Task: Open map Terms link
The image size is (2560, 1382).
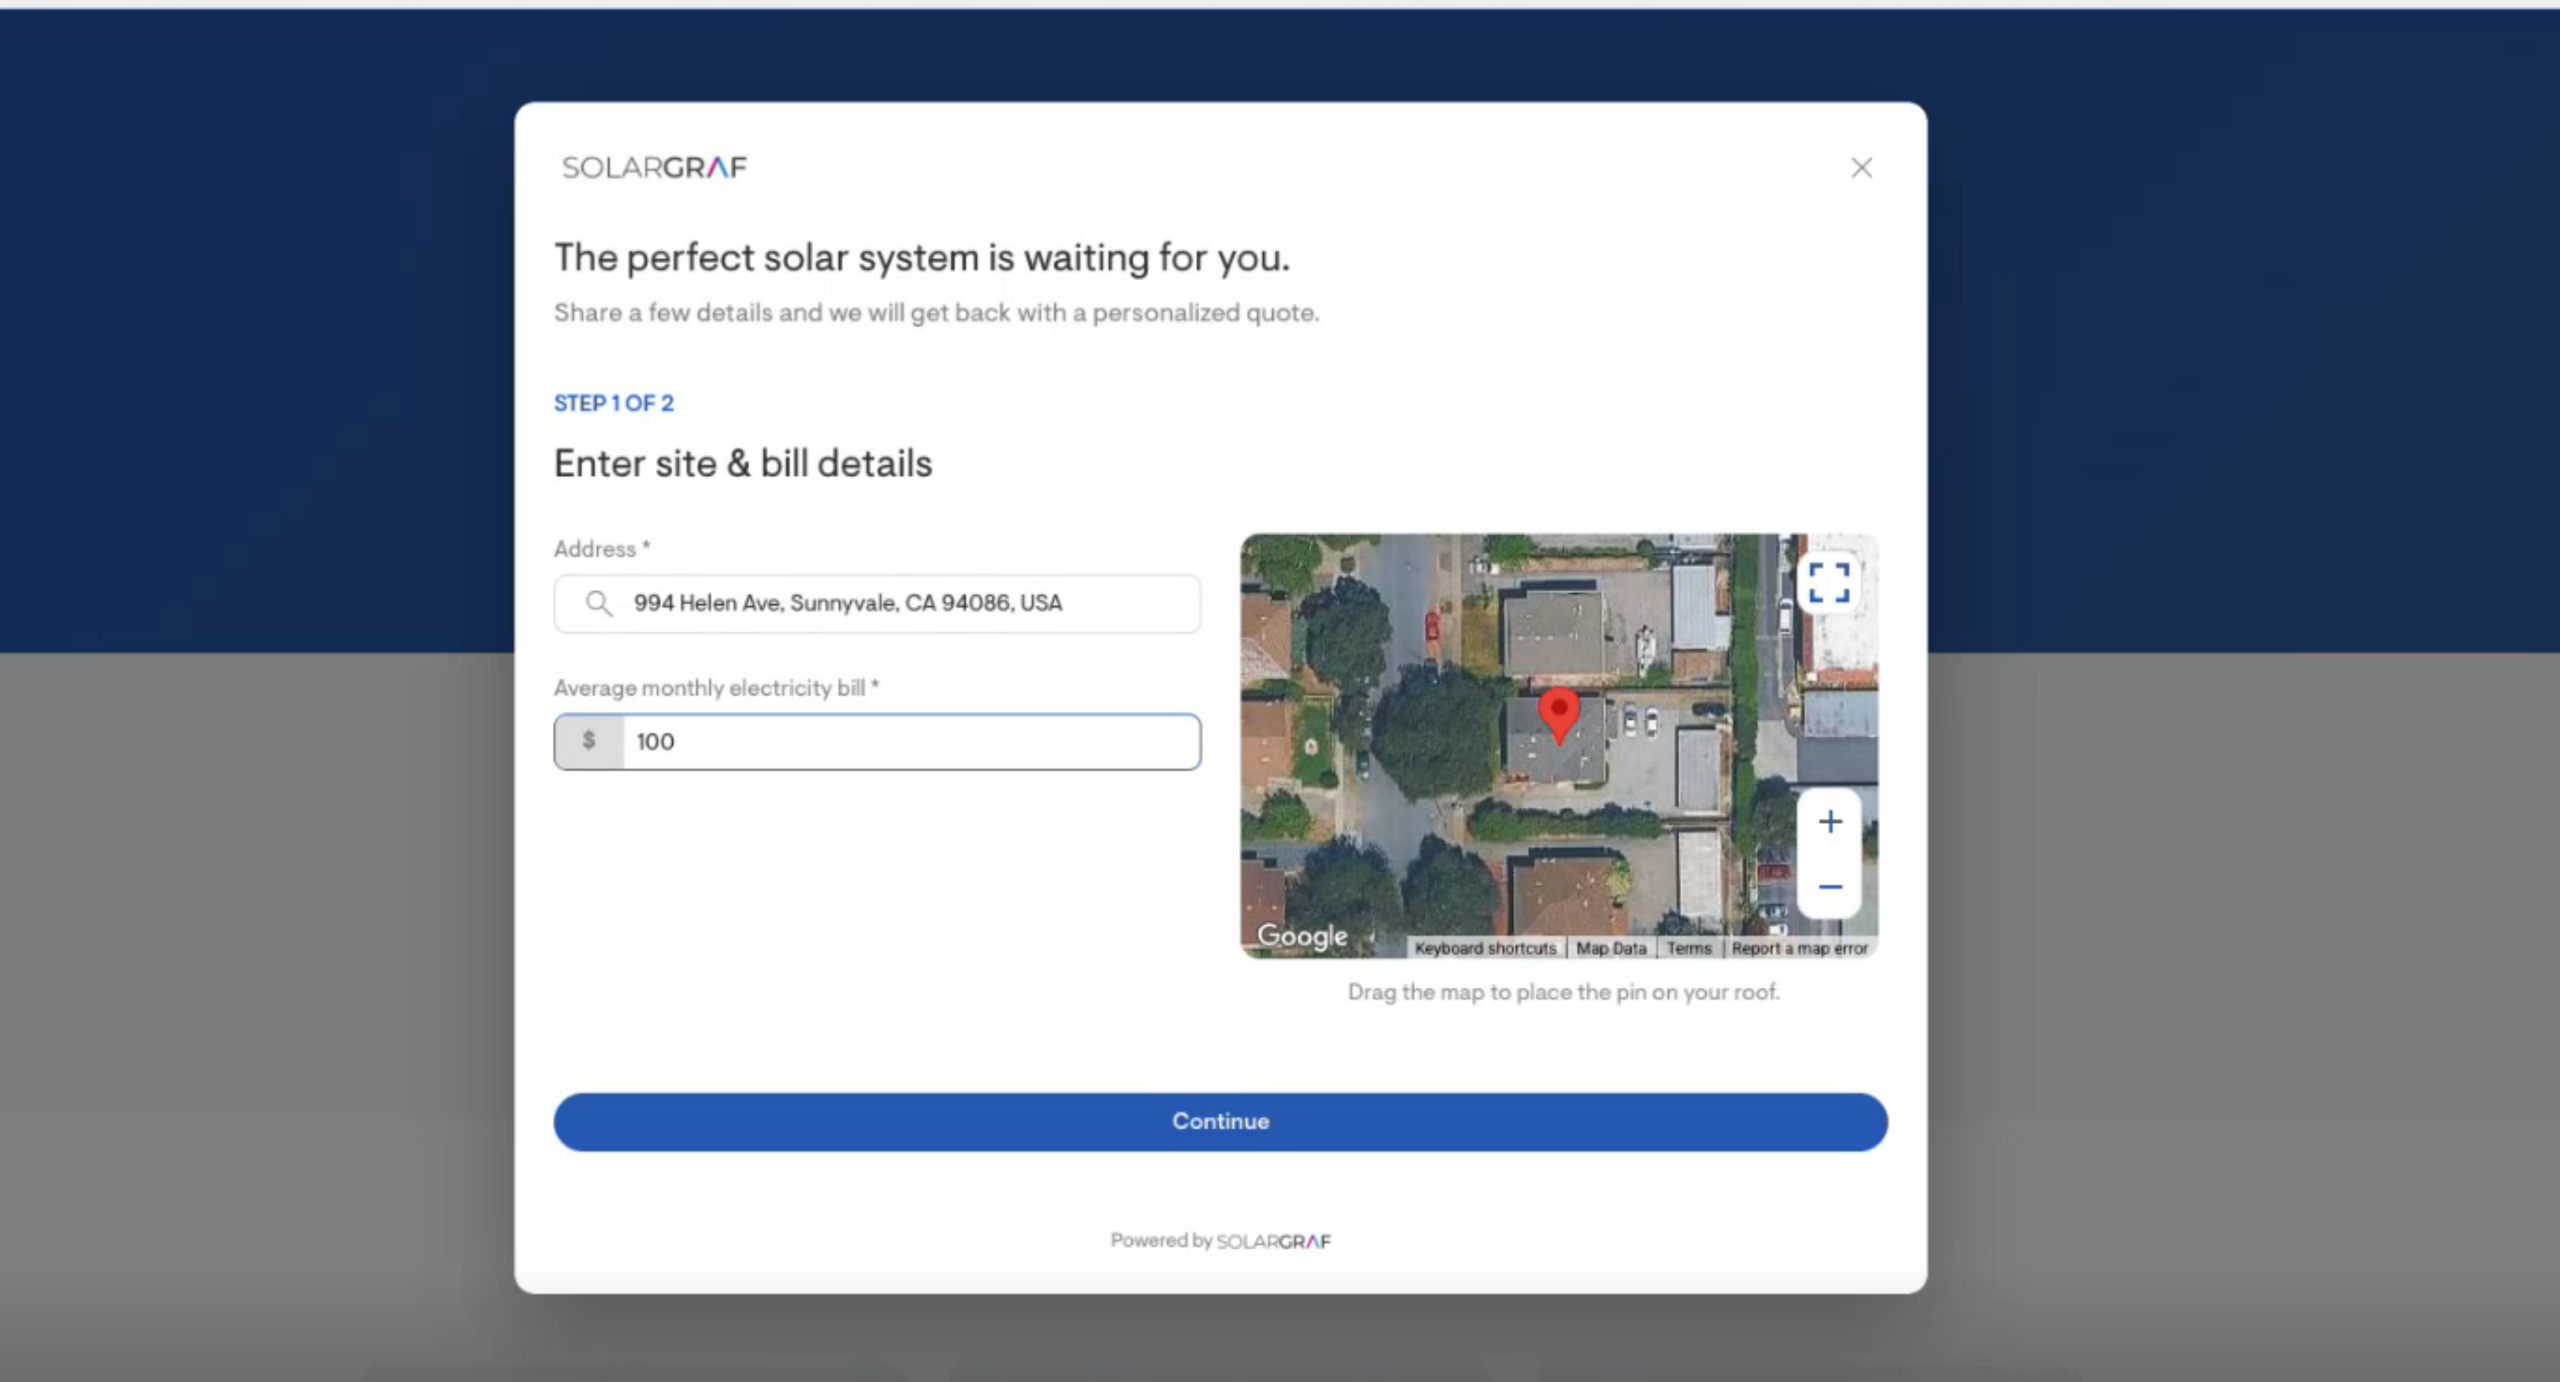Action: (x=1688, y=948)
